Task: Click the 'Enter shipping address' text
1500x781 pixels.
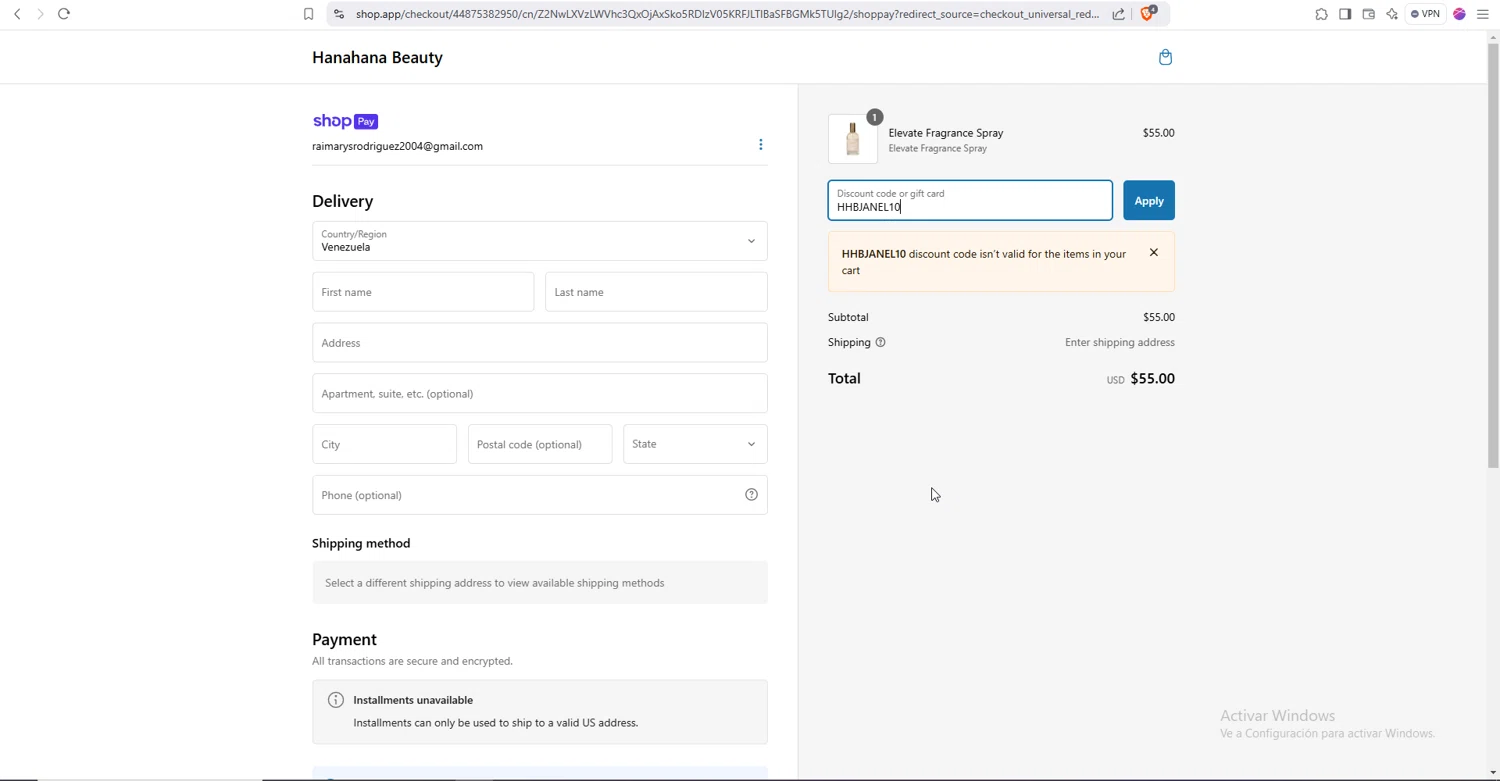Action: click(x=1119, y=342)
